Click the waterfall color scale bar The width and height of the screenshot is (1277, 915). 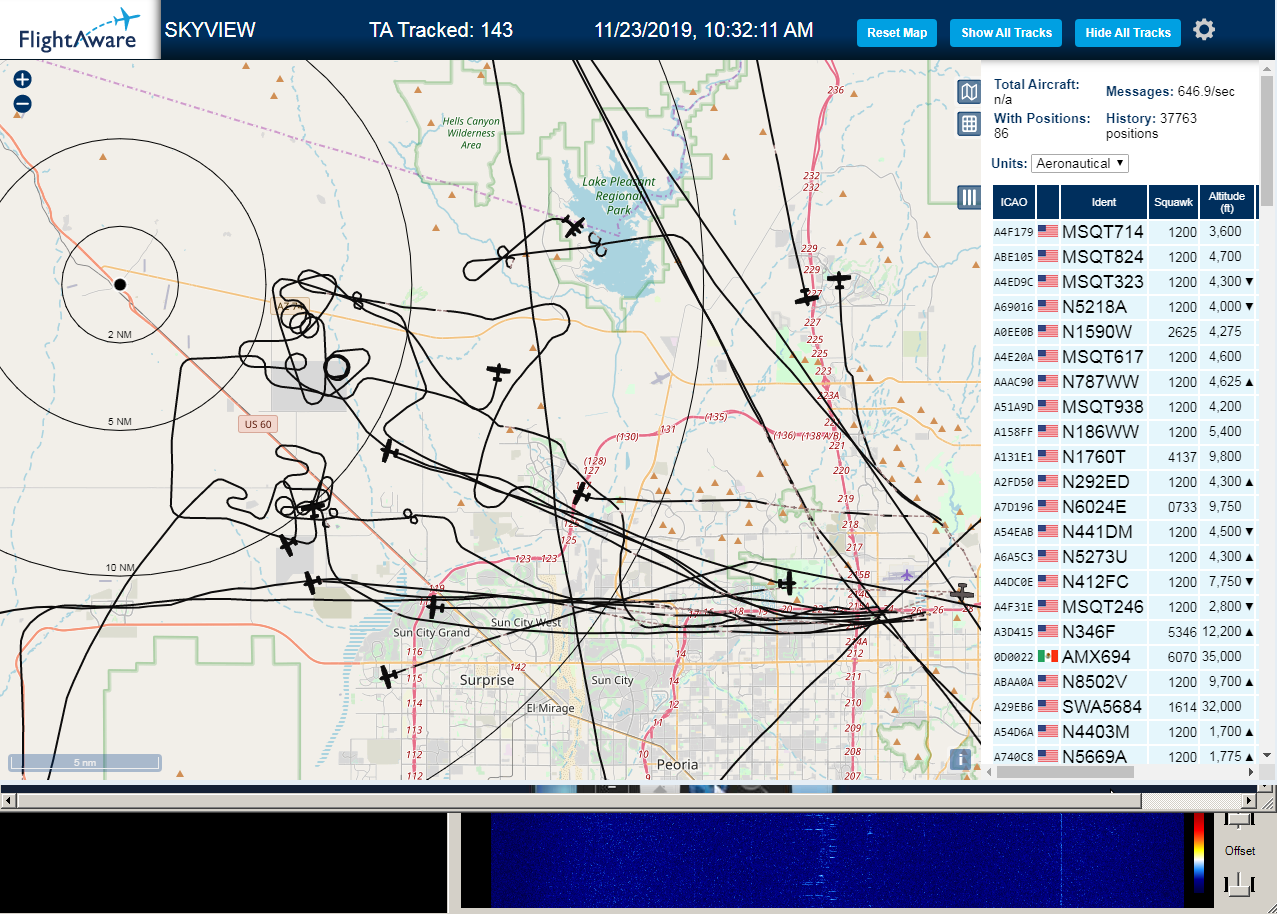tap(1199, 852)
